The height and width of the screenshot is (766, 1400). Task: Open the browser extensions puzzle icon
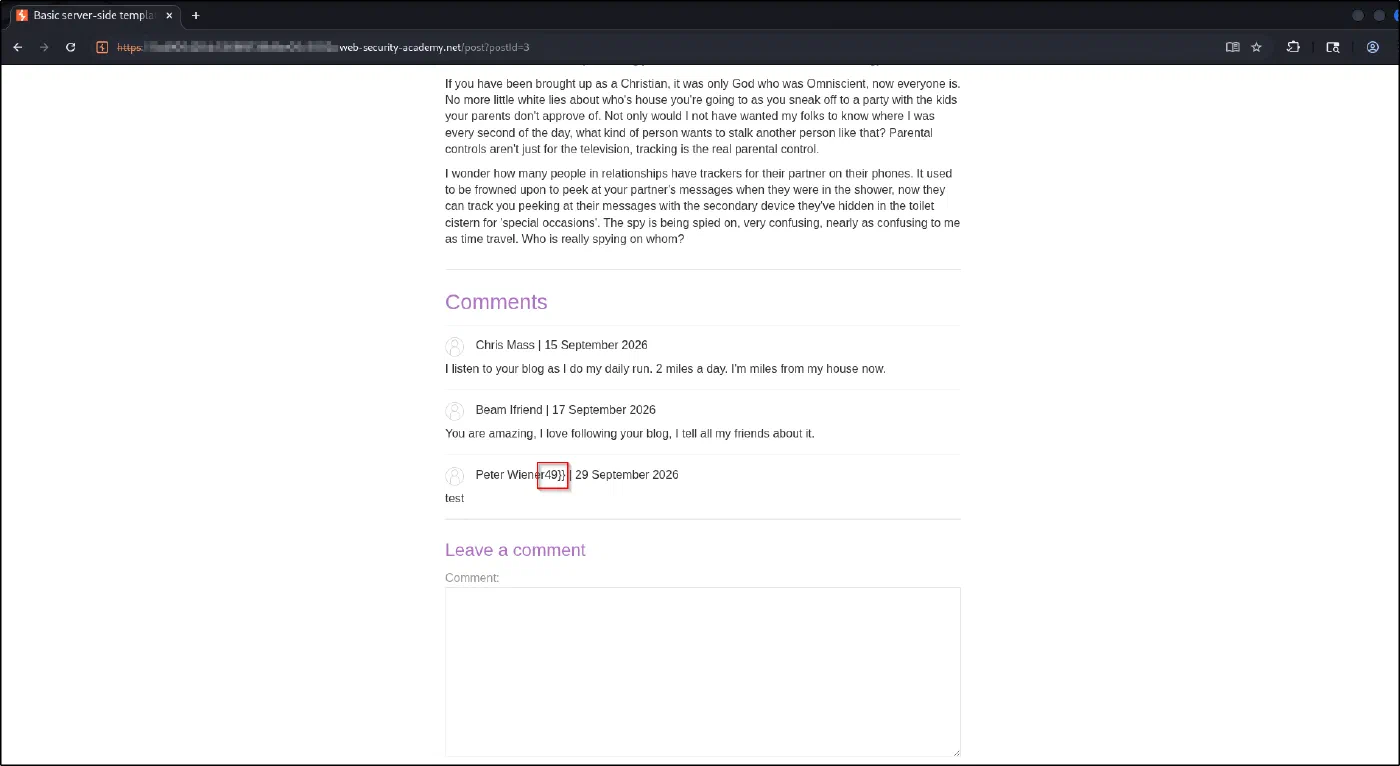[x=1293, y=47]
